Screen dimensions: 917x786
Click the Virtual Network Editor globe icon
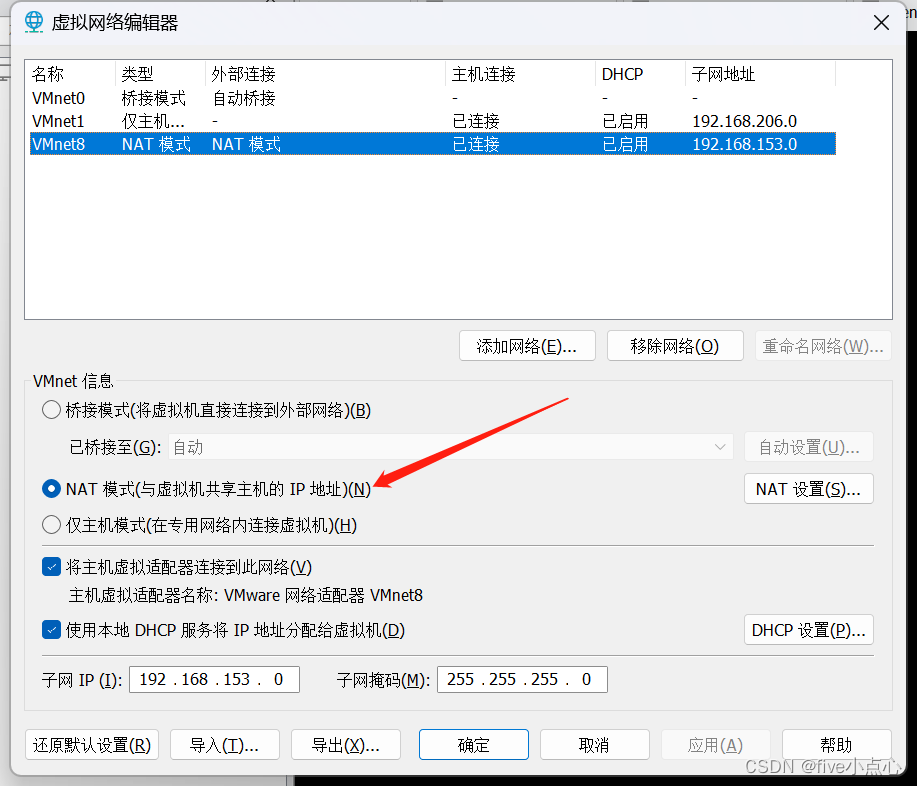point(34,22)
